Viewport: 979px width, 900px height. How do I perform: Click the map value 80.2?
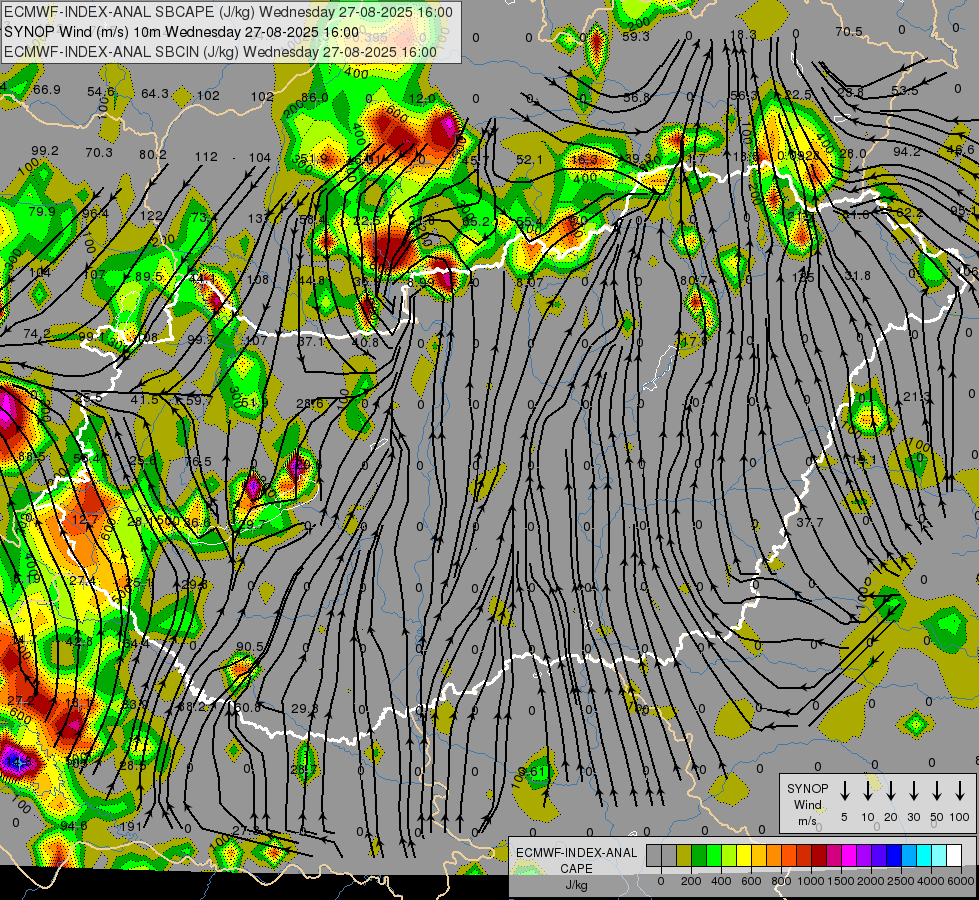(153, 154)
